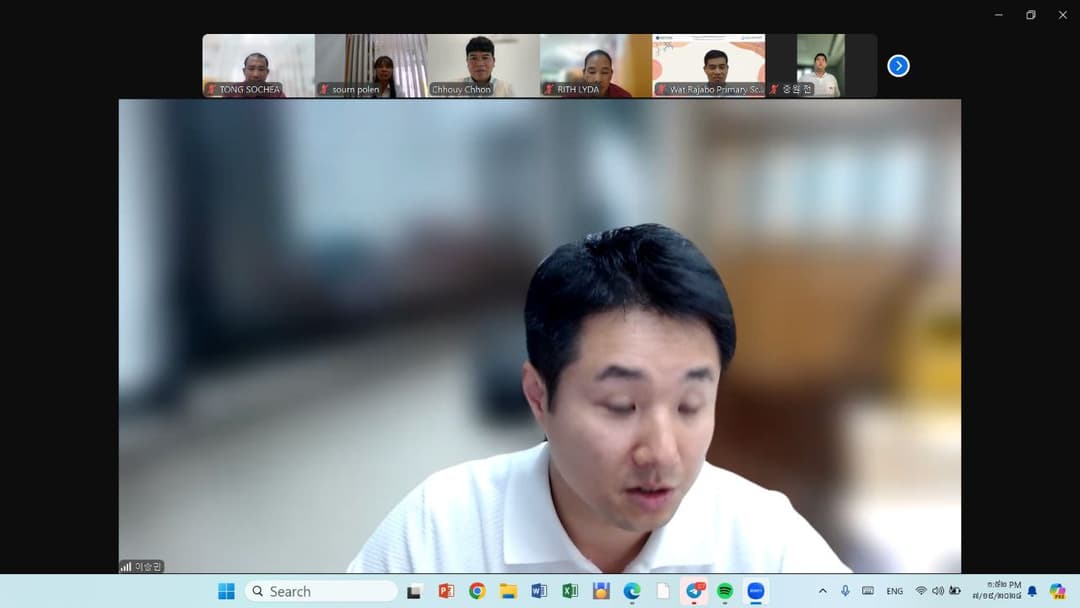Select TONG SOCHEA's video thumbnail
The width and height of the screenshot is (1080, 608).
[258, 66]
